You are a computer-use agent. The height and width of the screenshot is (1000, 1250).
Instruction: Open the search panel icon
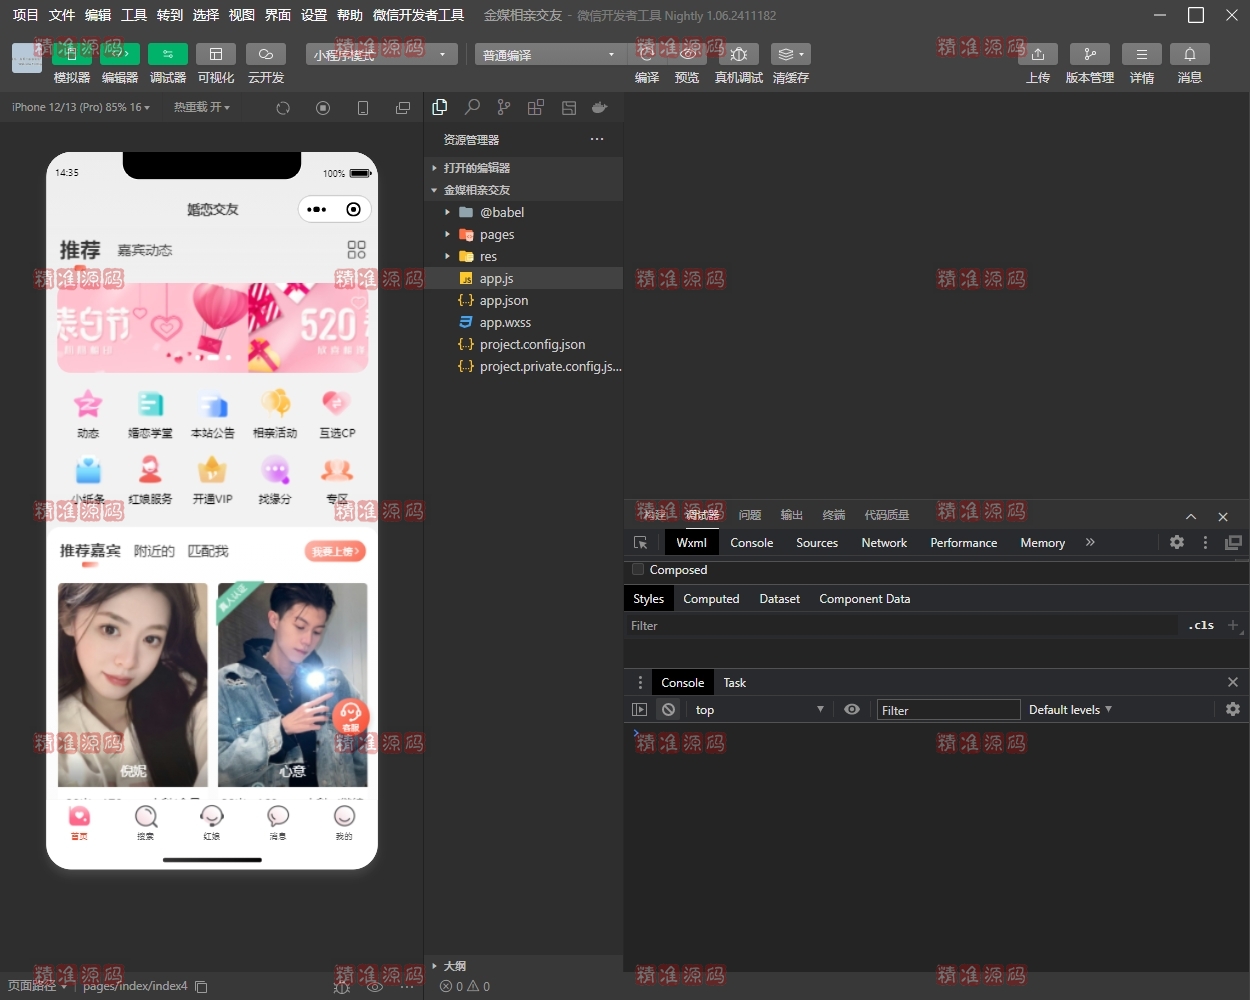pos(472,107)
